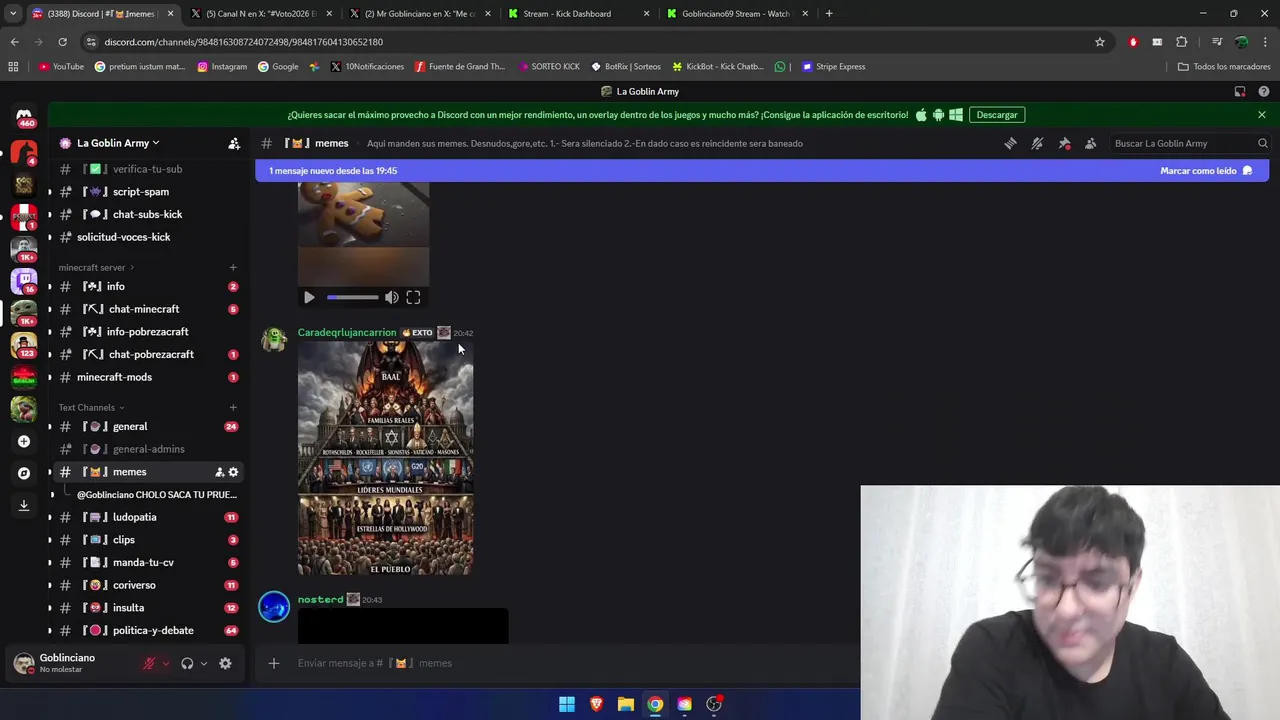Click username nosterd

320,600
